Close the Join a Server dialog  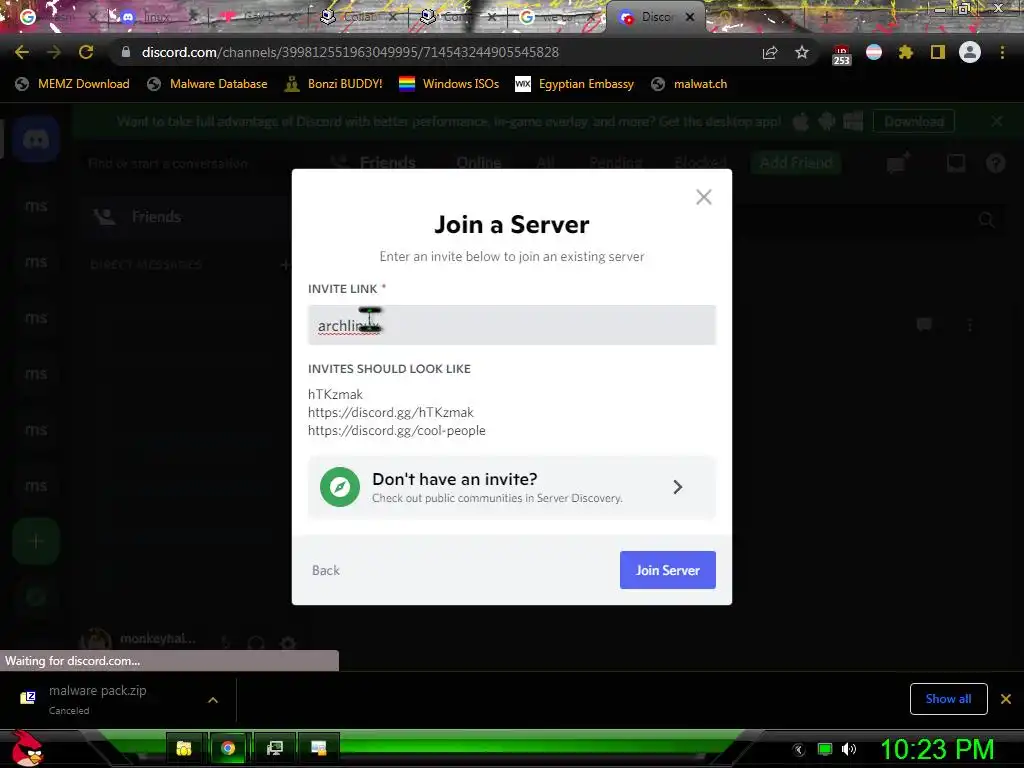click(x=703, y=197)
